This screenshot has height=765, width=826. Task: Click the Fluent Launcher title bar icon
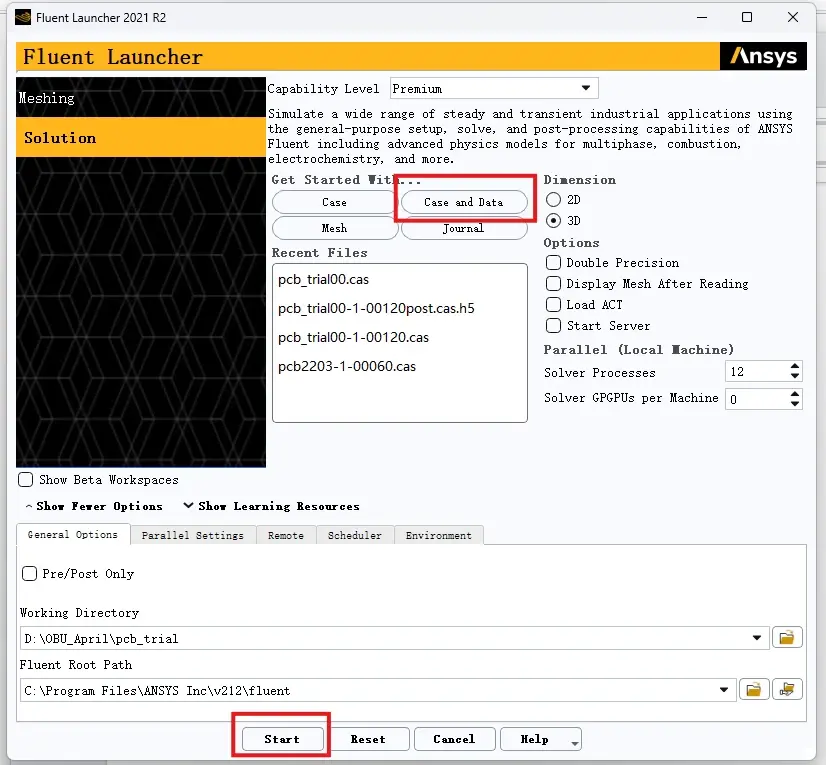[23, 17]
